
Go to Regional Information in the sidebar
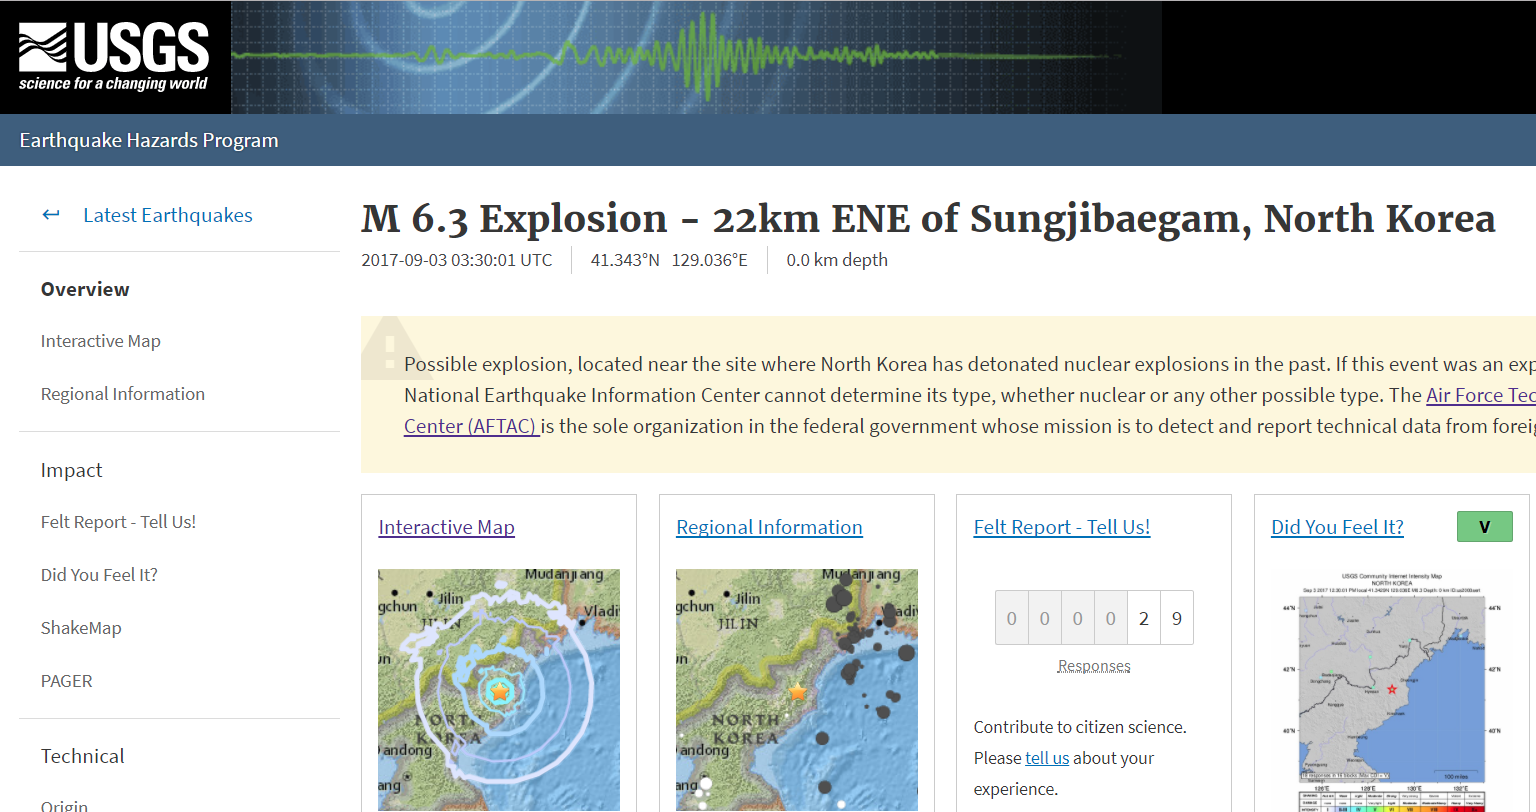(x=122, y=394)
